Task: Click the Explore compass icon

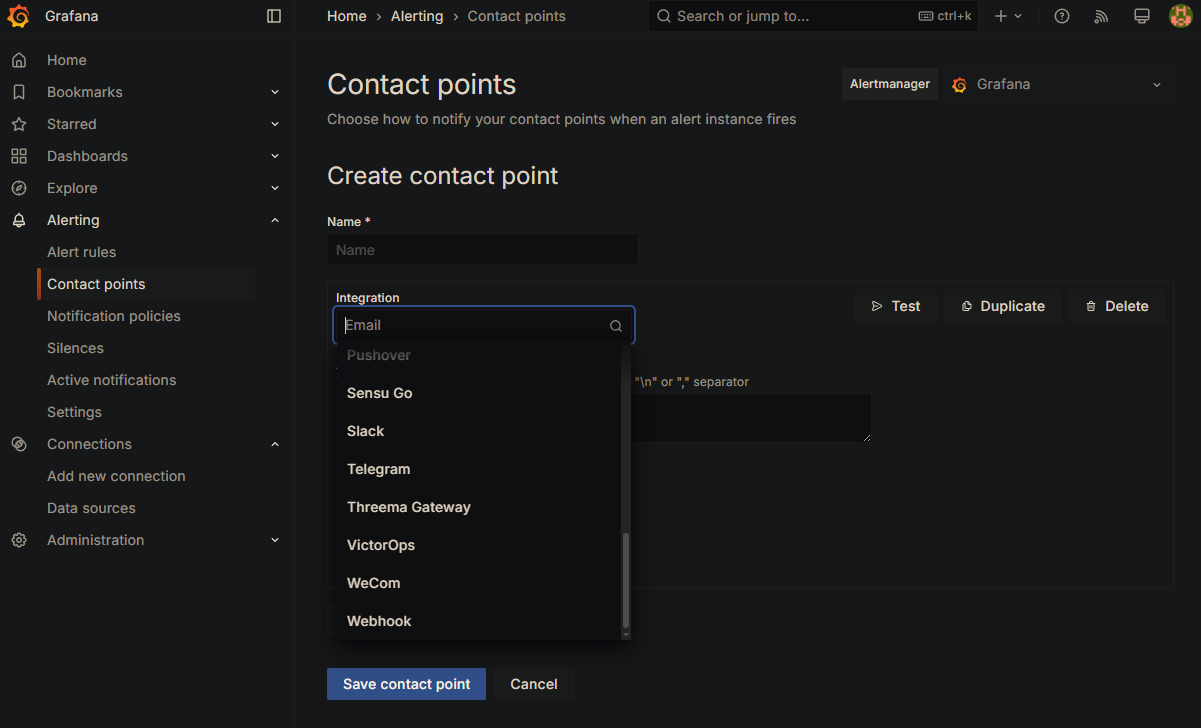Action: (x=19, y=188)
